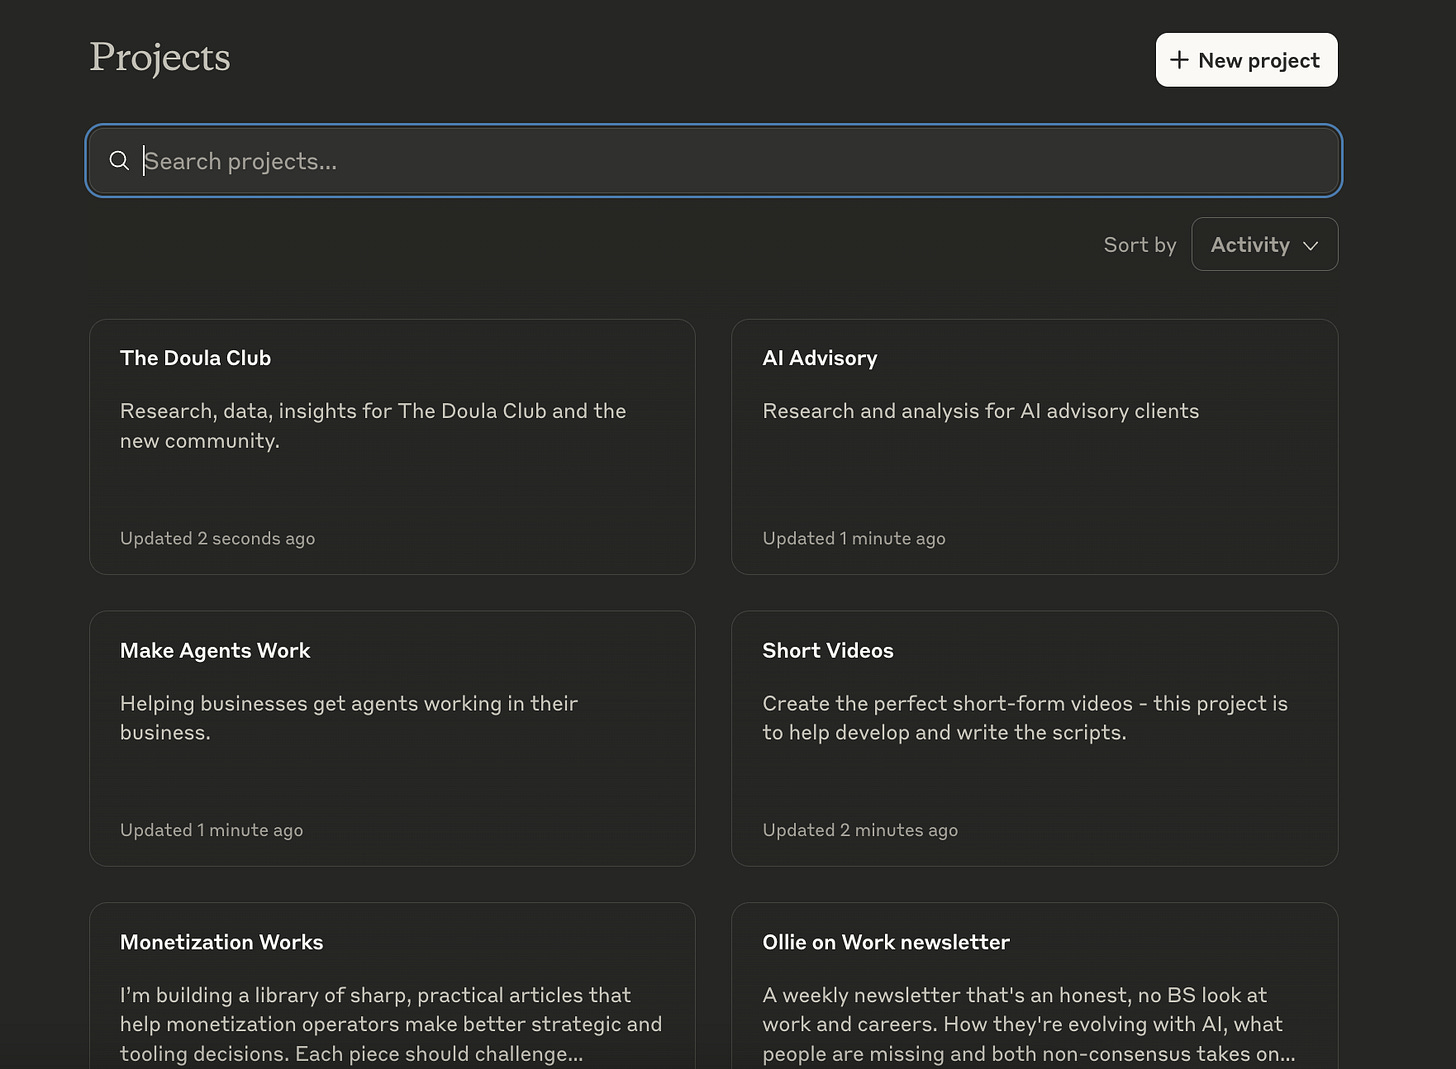Click 'Create the perfect short-form videos' description
The width and height of the screenshot is (1456, 1069).
coord(1025,718)
